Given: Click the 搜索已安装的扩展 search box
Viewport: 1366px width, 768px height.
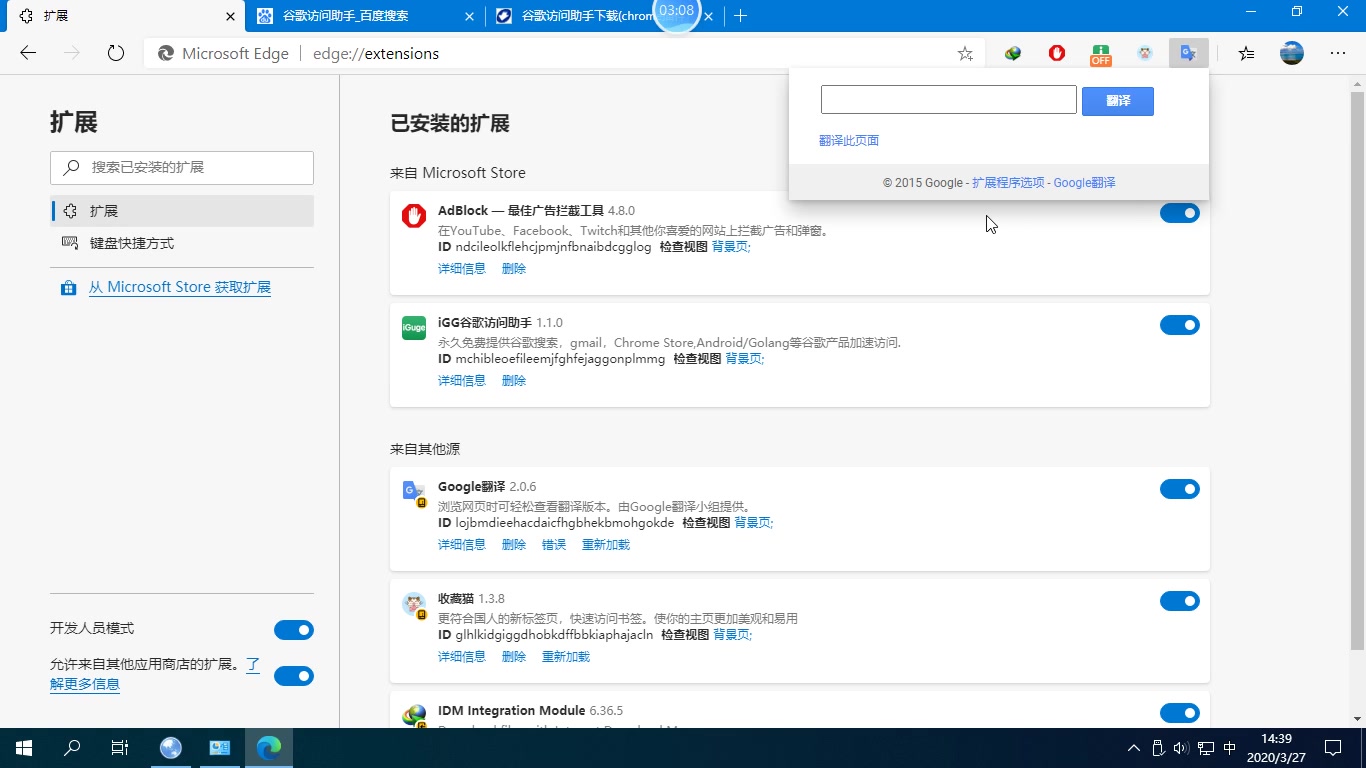Looking at the screenshot, I should [x=182, y=168].
